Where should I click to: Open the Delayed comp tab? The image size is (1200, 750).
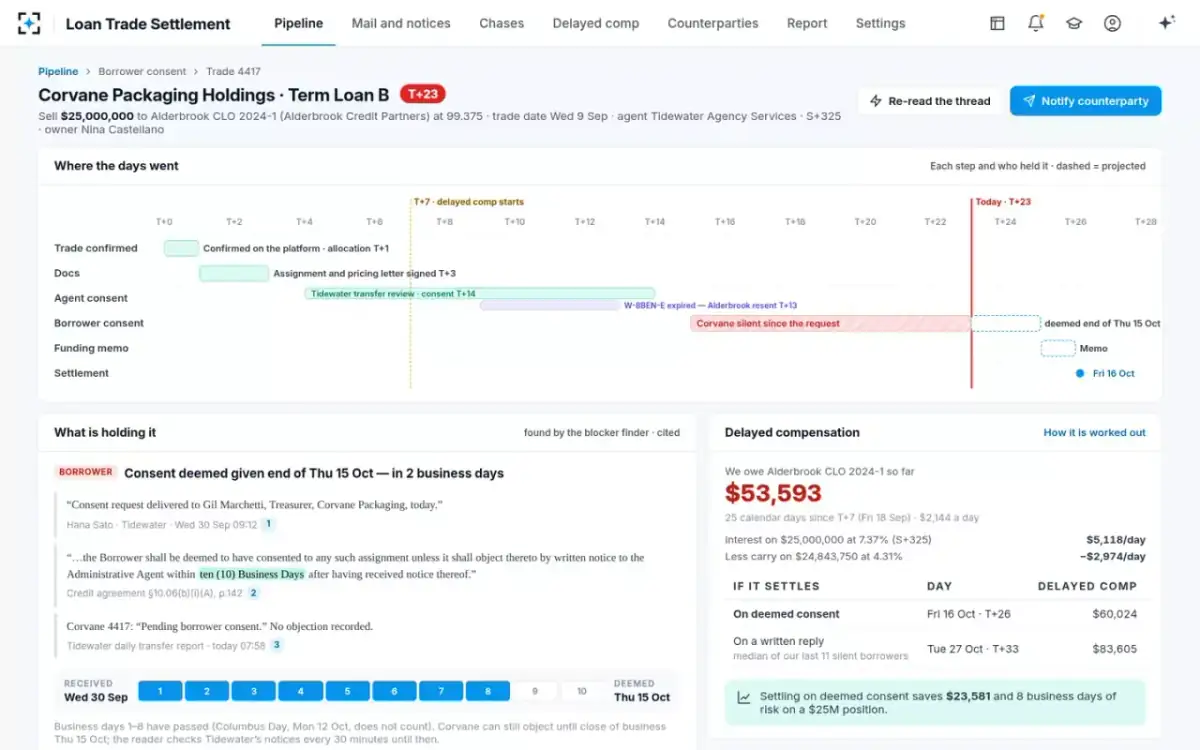tap(596, 23)
